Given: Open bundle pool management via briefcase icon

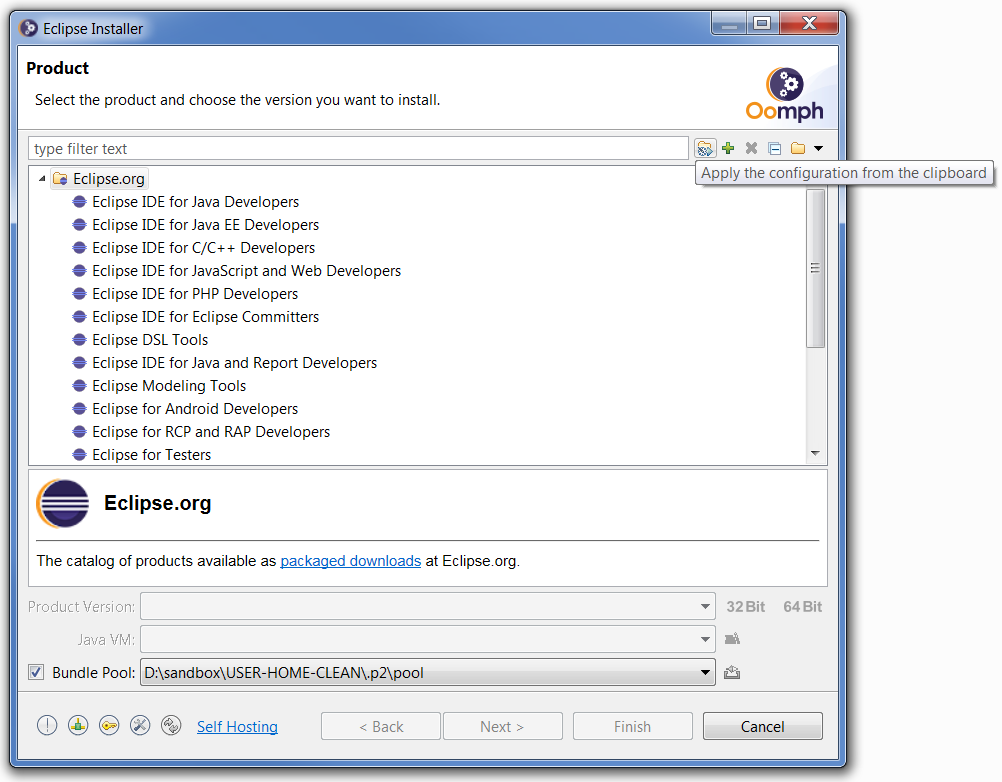Looking at the screenshot, I should 732,672.
